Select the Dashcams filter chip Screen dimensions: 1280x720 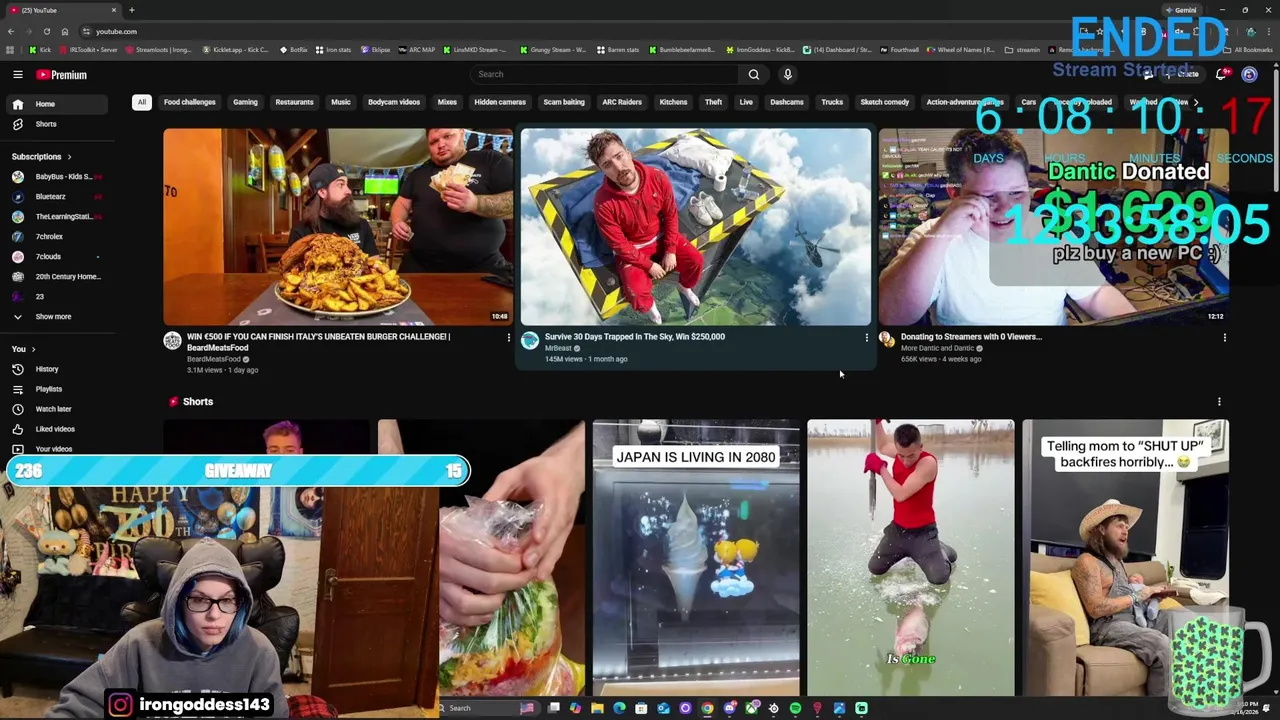[787, 102]
